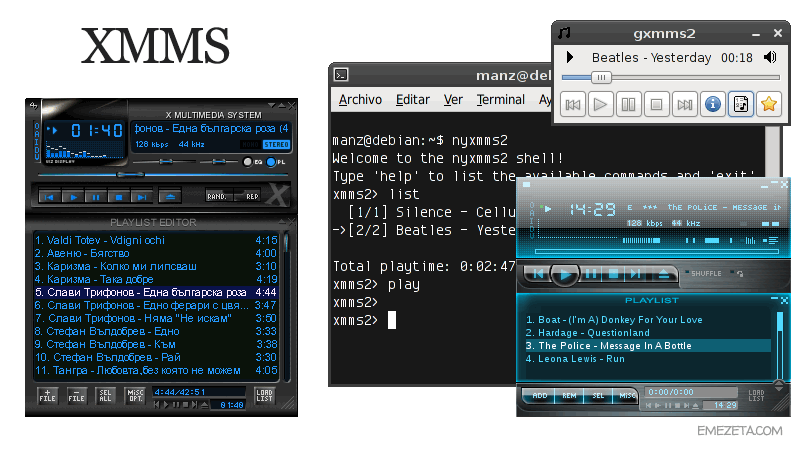This screenshot has height=450, width=800.
Task: Stop playback in black XMMS player
Action: (x=119, y=197)
